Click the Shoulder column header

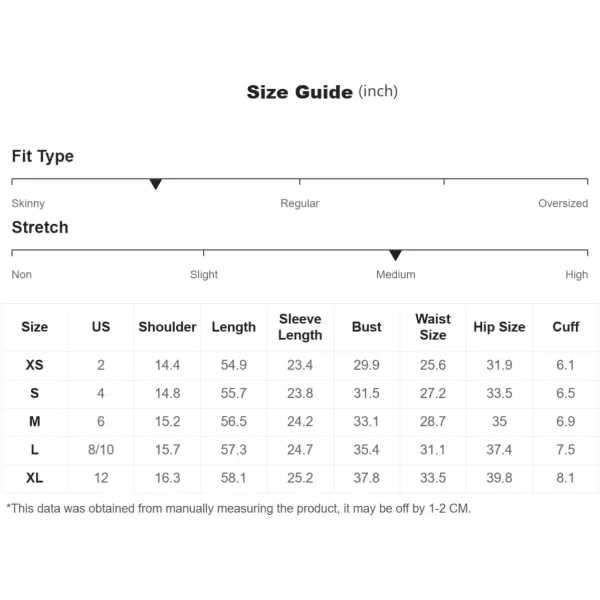tap(167, 327)
